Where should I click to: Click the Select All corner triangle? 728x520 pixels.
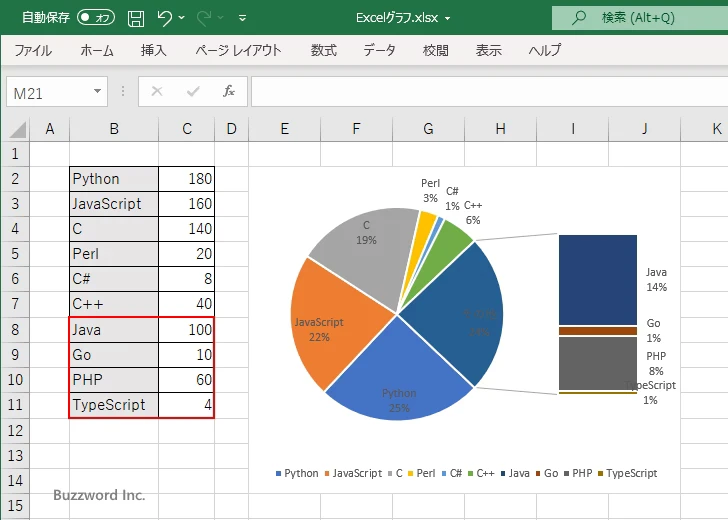pos(17,130)
